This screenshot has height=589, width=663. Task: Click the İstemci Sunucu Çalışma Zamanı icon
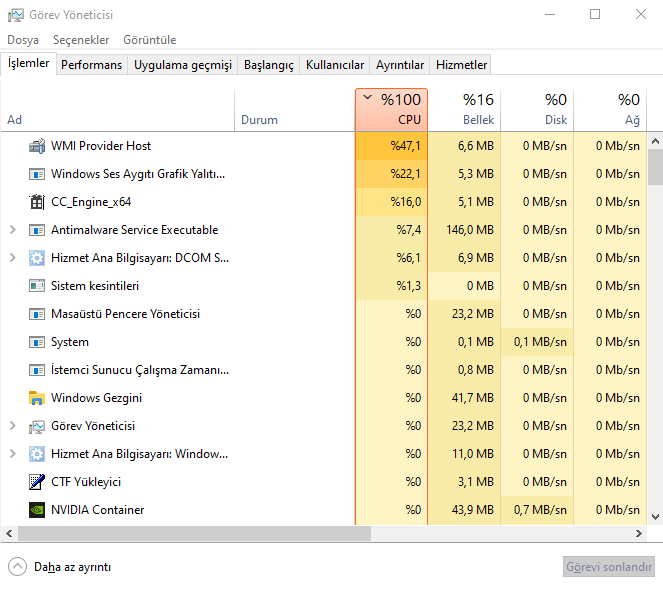pyautogui.click(x=37, y=370)
